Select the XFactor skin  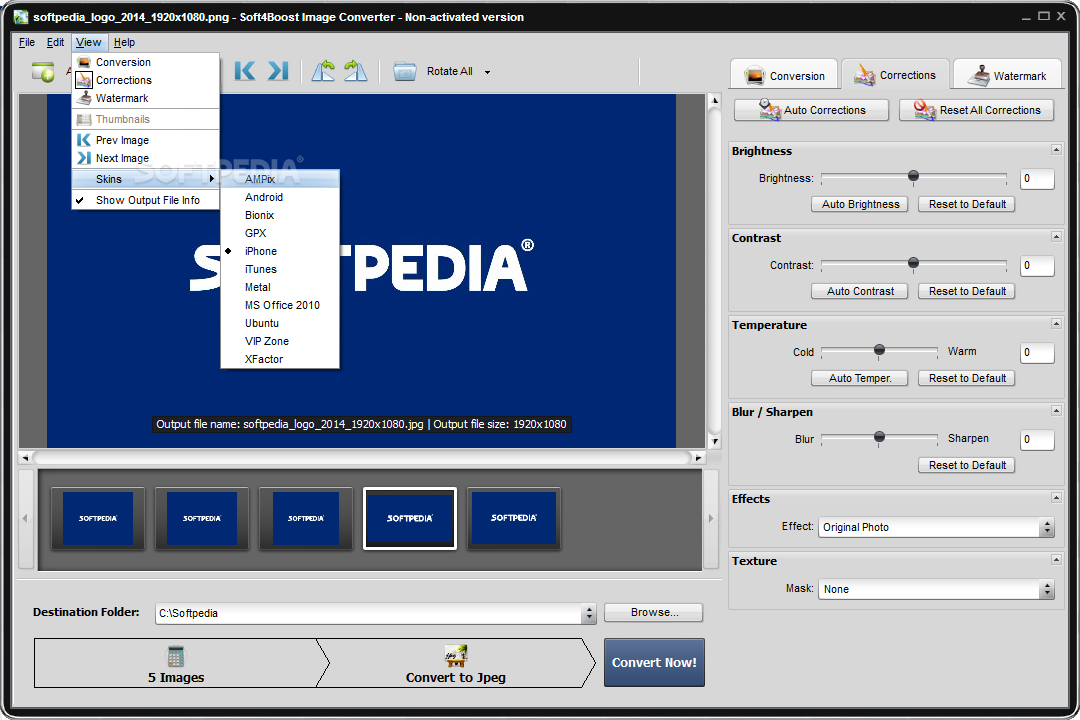(x=280, y=359)
